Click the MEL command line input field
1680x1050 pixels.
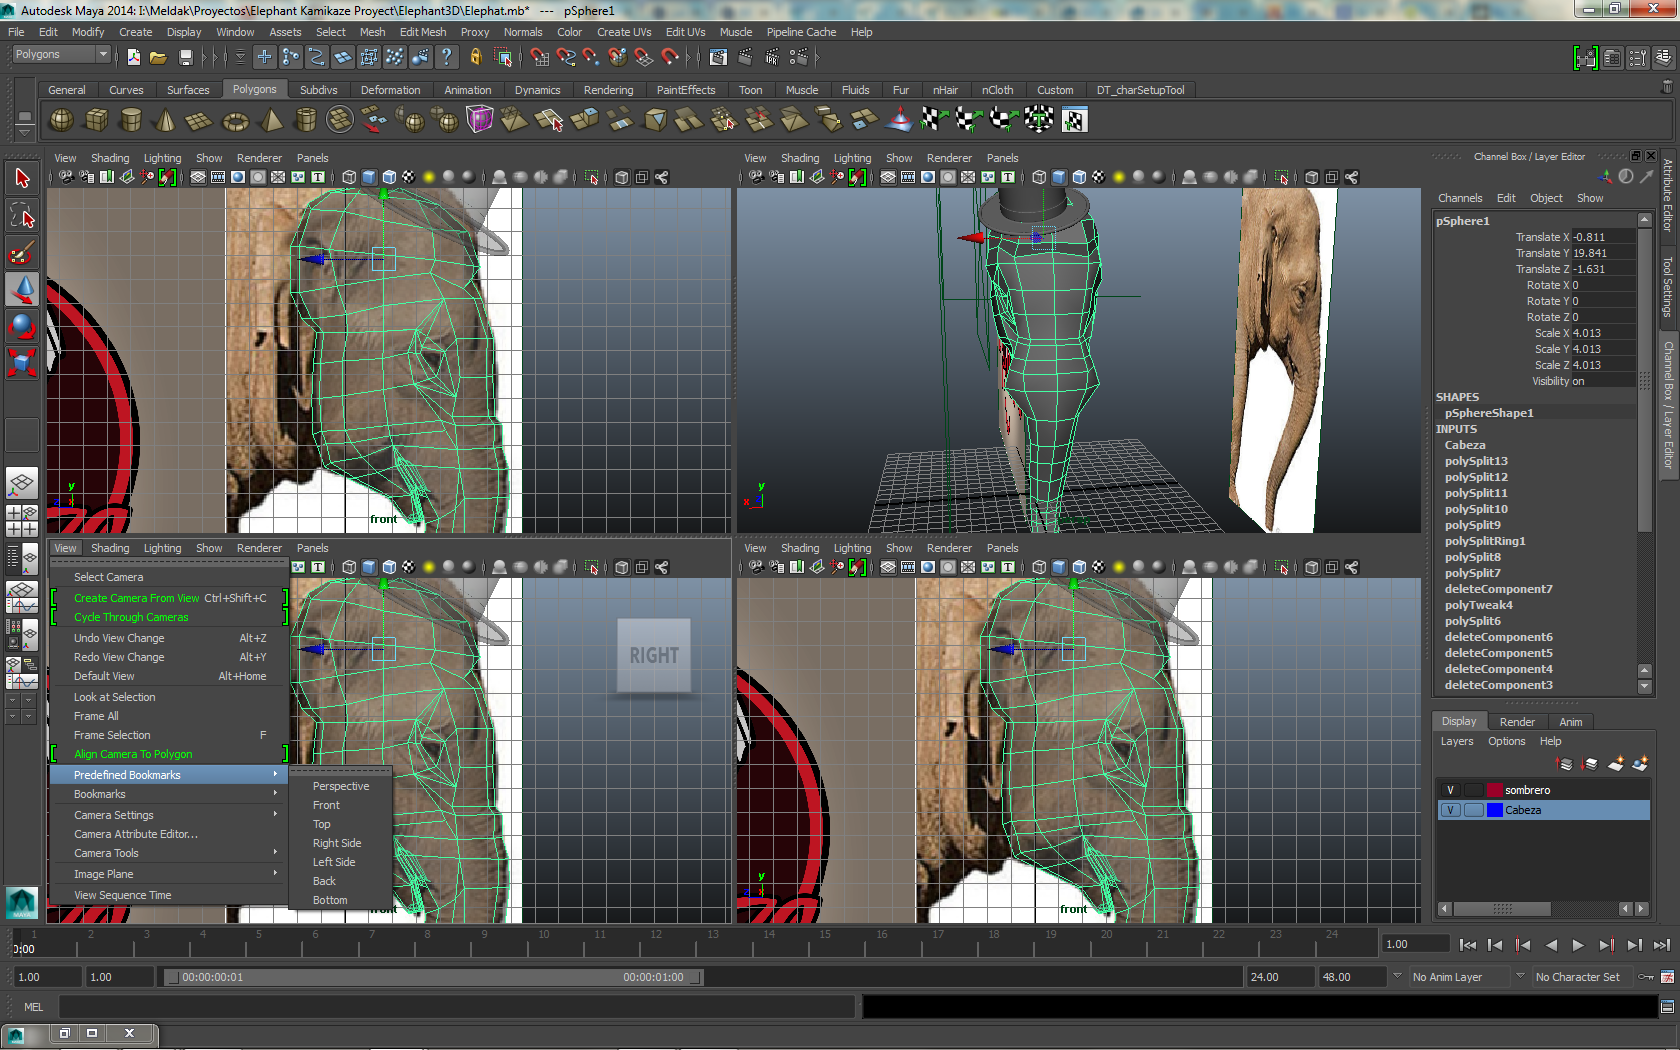456,1007
